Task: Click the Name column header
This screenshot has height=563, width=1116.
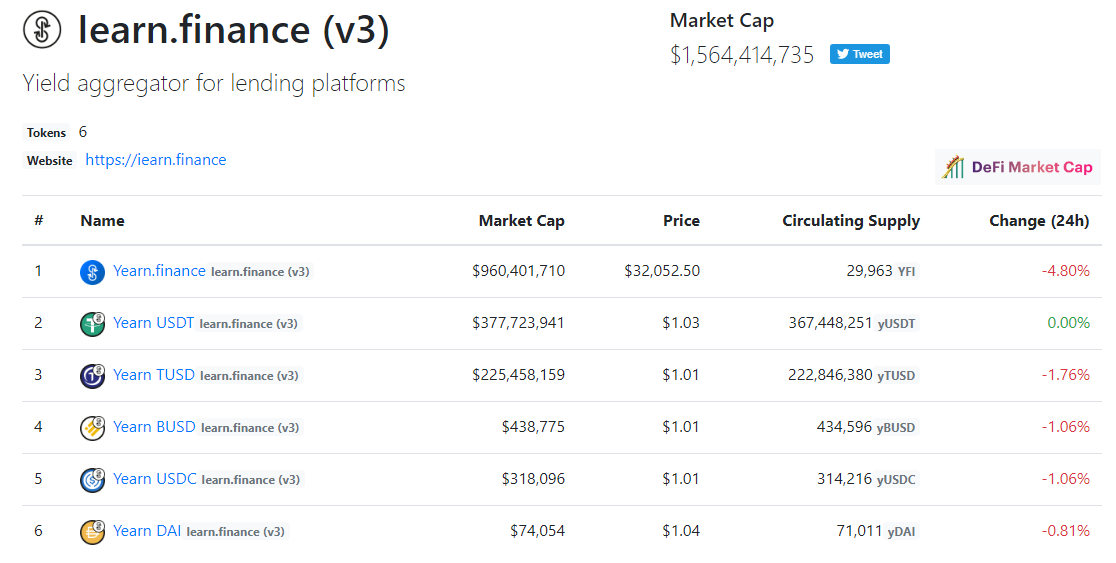Action: click(102, 221)
